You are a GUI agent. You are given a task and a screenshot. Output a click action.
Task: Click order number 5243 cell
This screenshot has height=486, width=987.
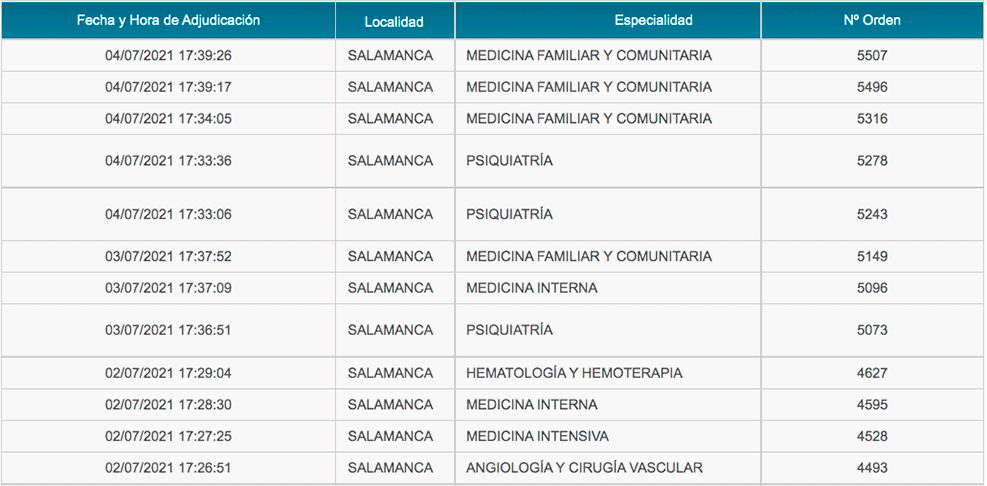tap(872, 214)
